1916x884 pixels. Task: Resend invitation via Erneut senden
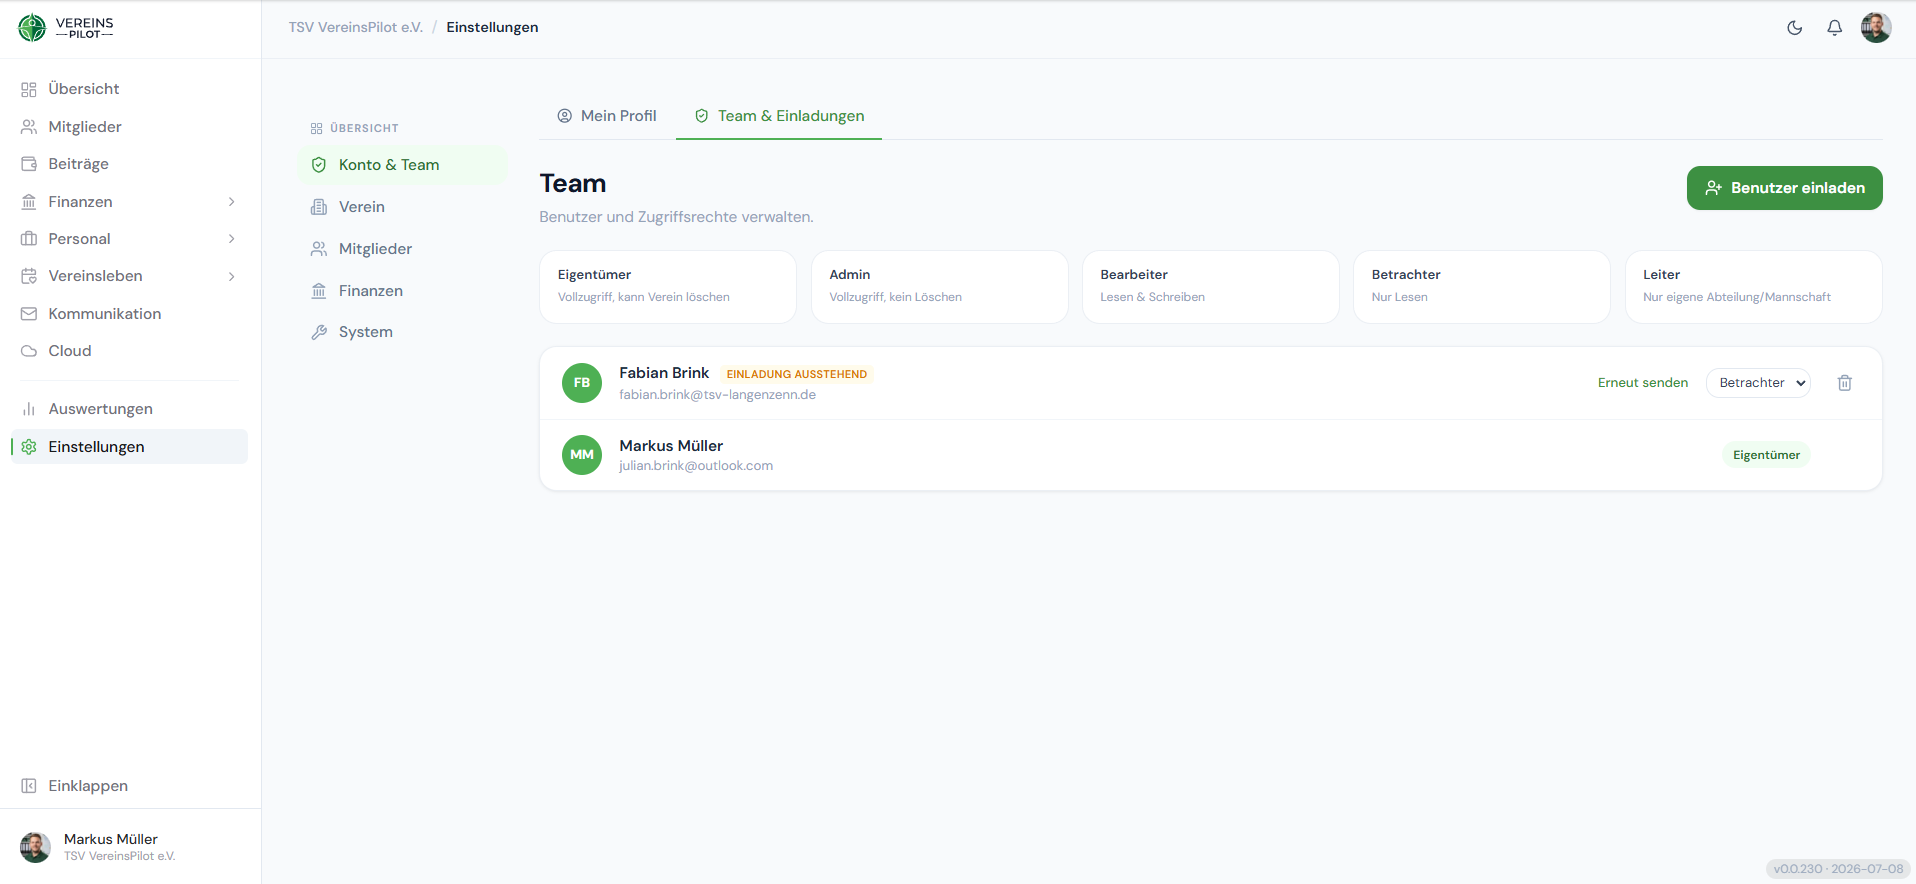point(1643,383)
